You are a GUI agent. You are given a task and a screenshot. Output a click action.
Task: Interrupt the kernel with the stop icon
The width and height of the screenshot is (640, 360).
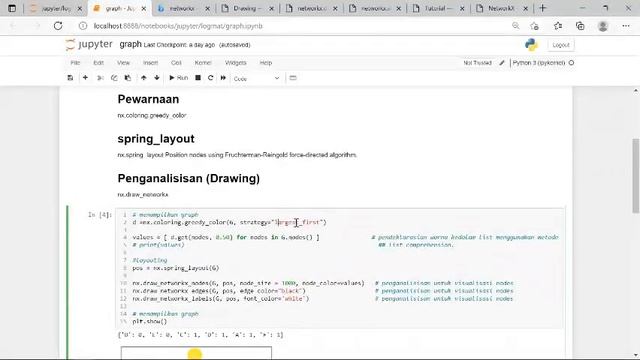click(x=198, y=78)
